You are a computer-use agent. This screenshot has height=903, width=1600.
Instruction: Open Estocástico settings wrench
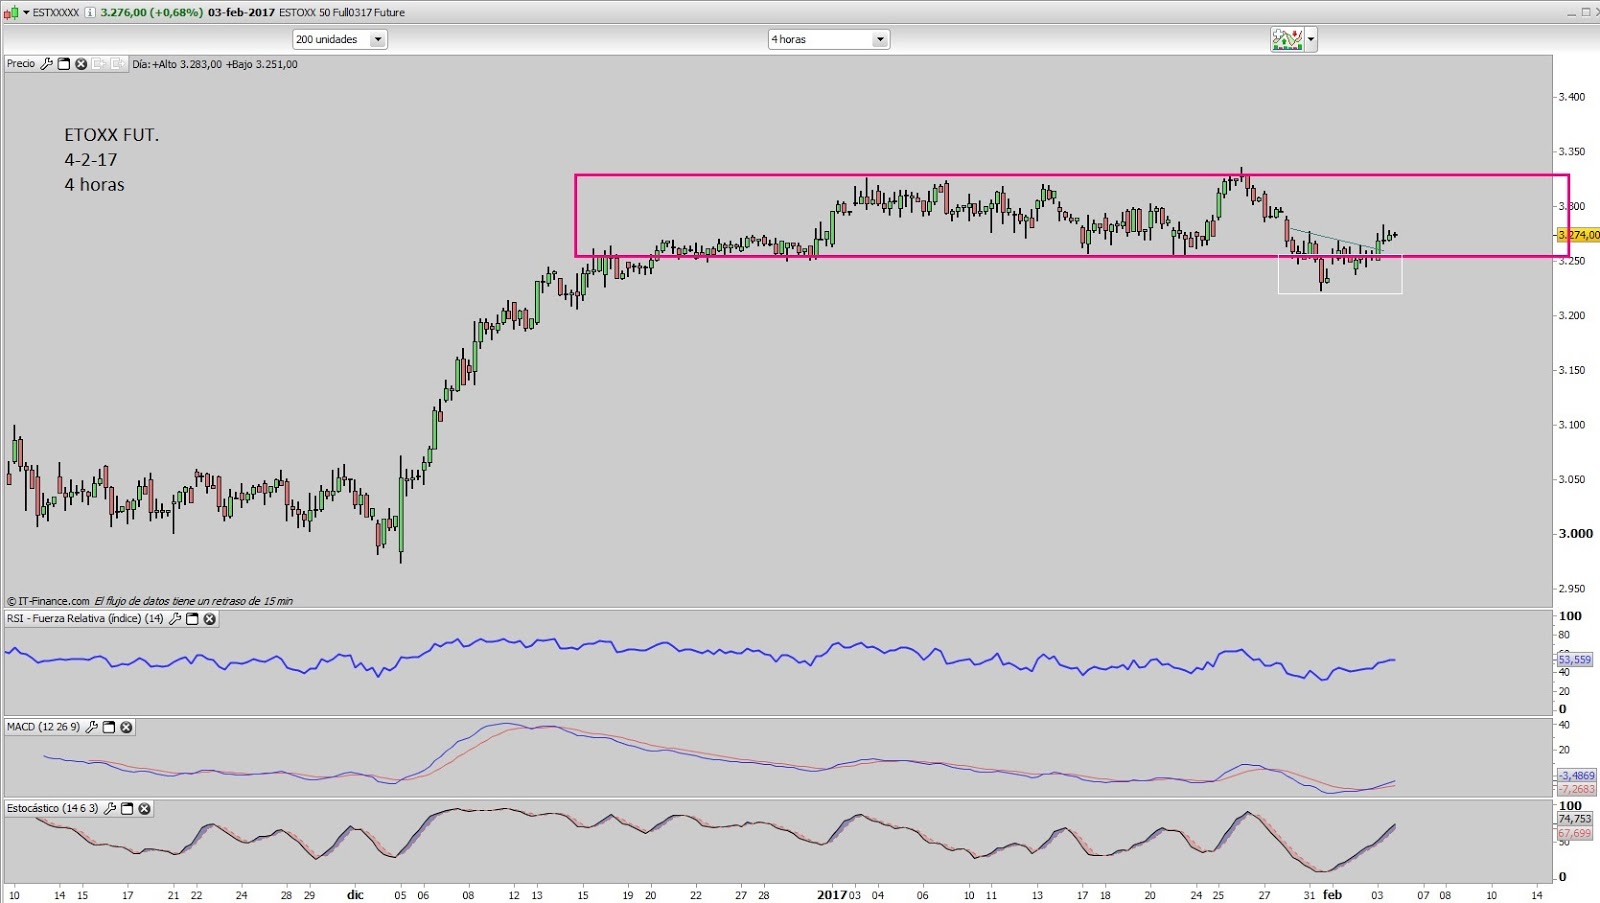pyautogui.click(x=110, y=808)
